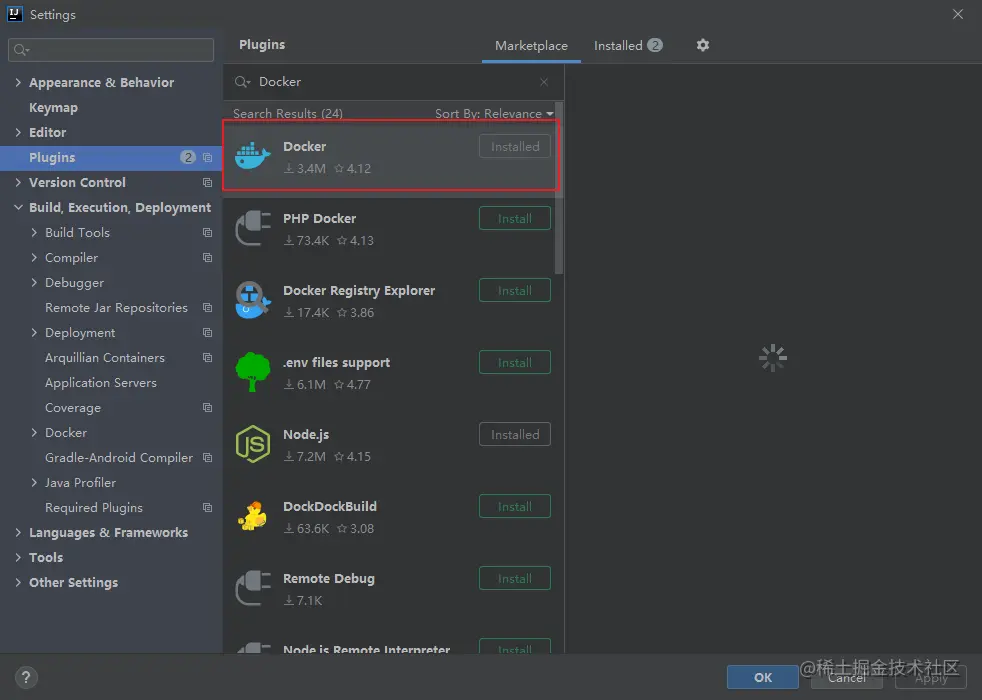Expand the Tools section

click(18, 557)
